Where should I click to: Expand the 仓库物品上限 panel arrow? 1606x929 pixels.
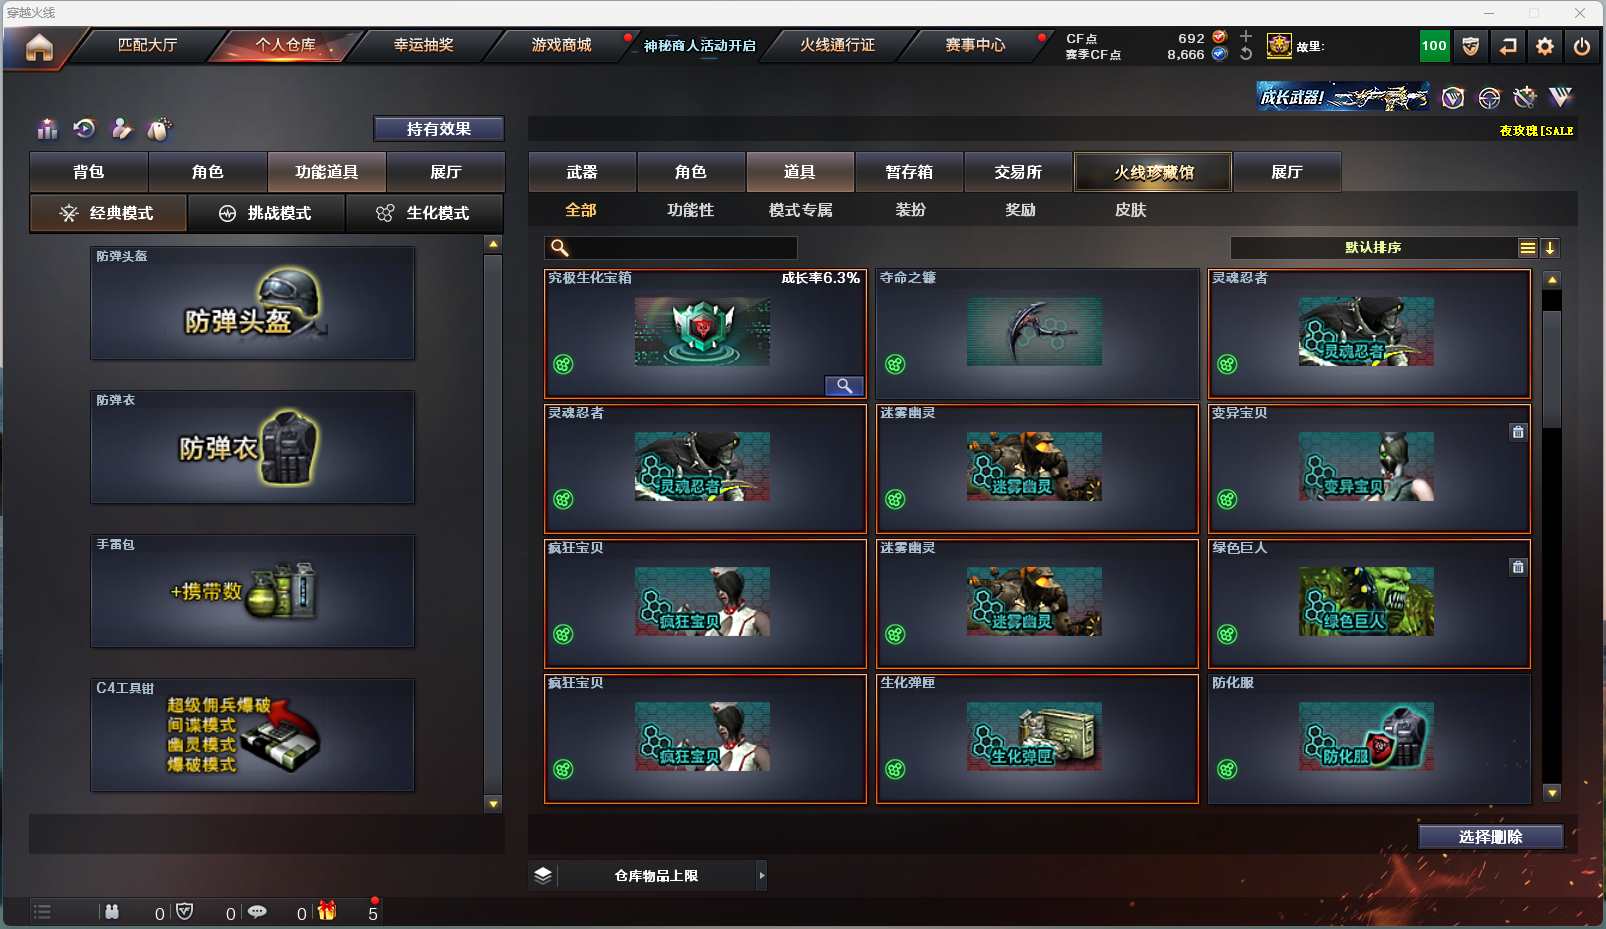[762, 876]
